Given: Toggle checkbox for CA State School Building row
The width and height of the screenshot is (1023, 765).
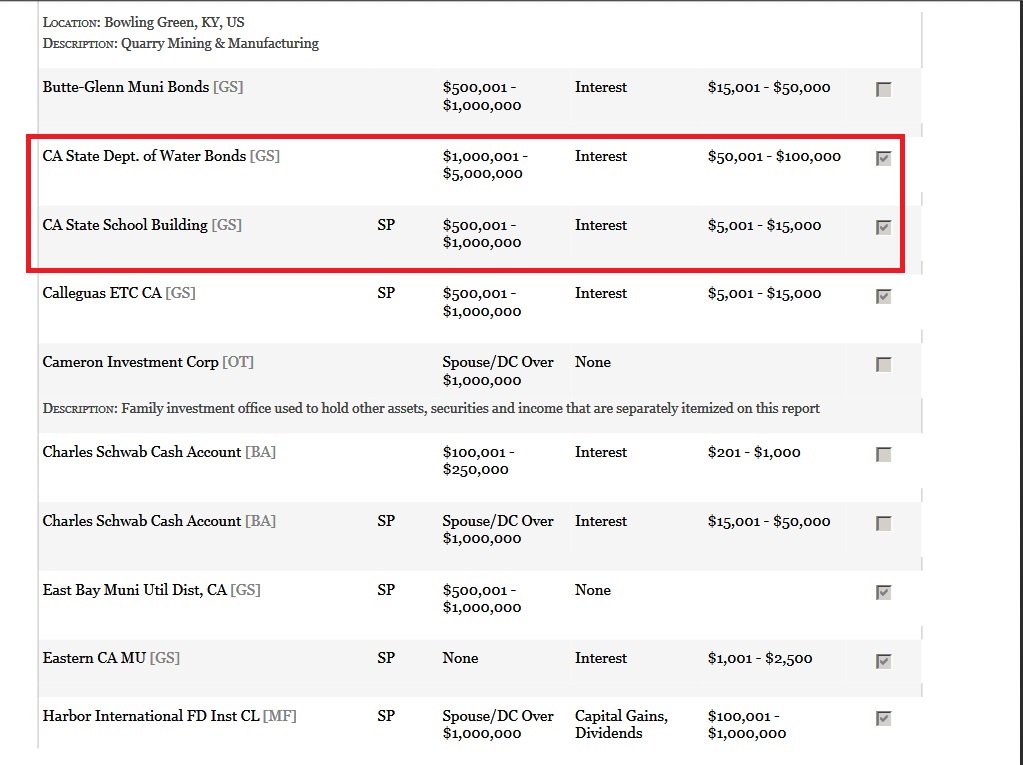Looking at the screenshot, I should tap(883, 228).
